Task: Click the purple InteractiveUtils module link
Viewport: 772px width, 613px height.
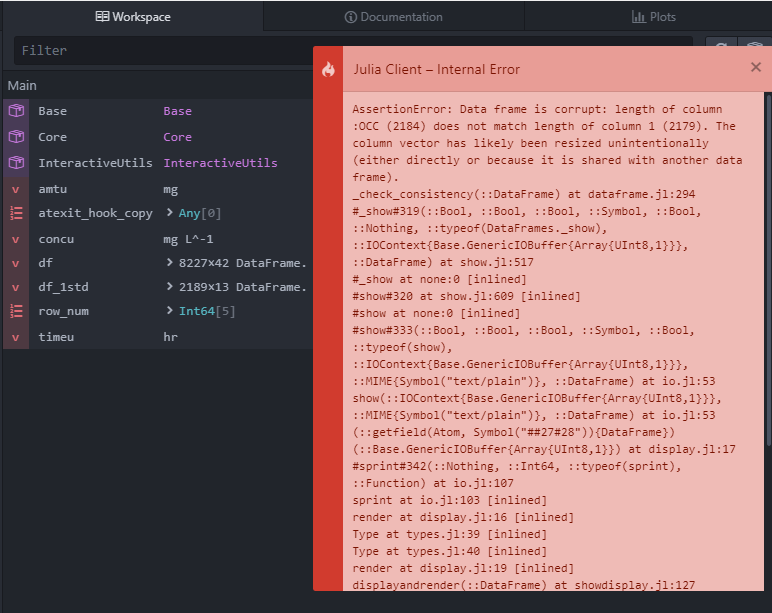Action: pos(220,163)
